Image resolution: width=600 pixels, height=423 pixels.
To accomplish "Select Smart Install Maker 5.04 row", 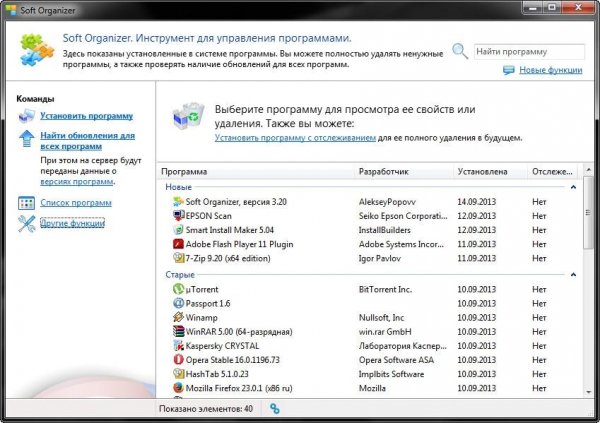I will pyautogui.click(x=230, y=230).
